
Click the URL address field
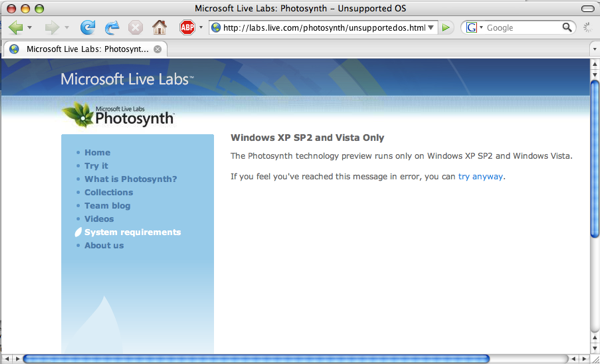click(324, 28)
